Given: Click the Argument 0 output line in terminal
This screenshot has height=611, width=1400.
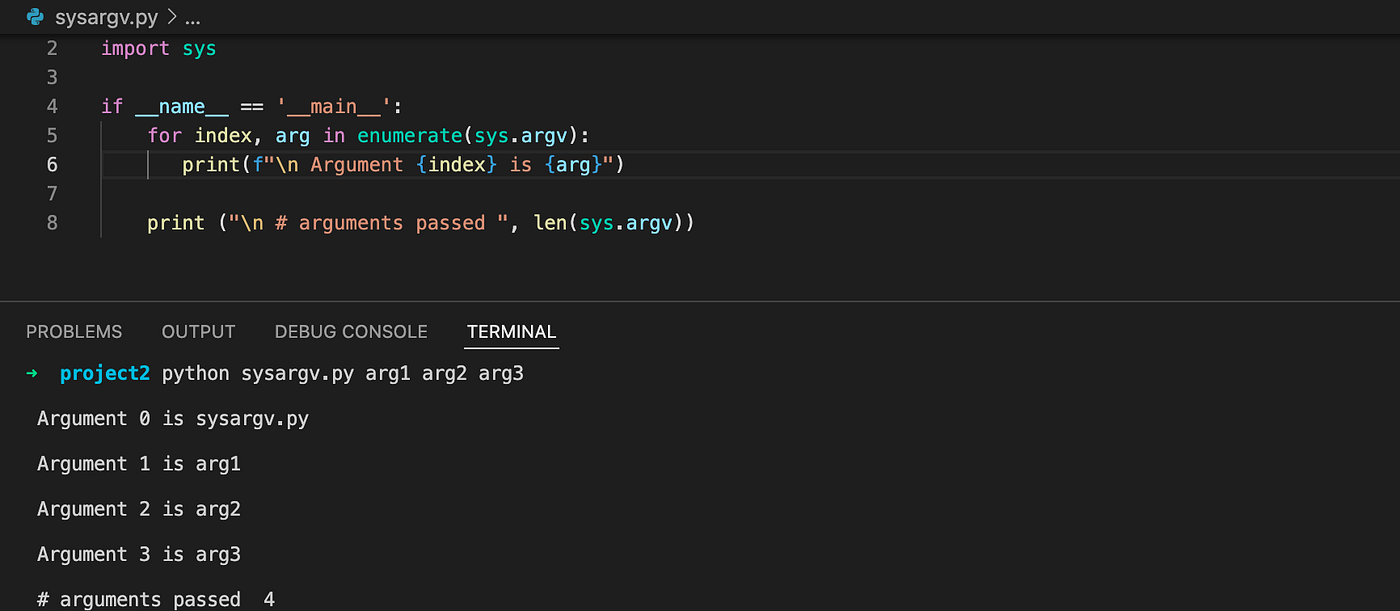Looking at the screenshot, I should click(172, 418).
